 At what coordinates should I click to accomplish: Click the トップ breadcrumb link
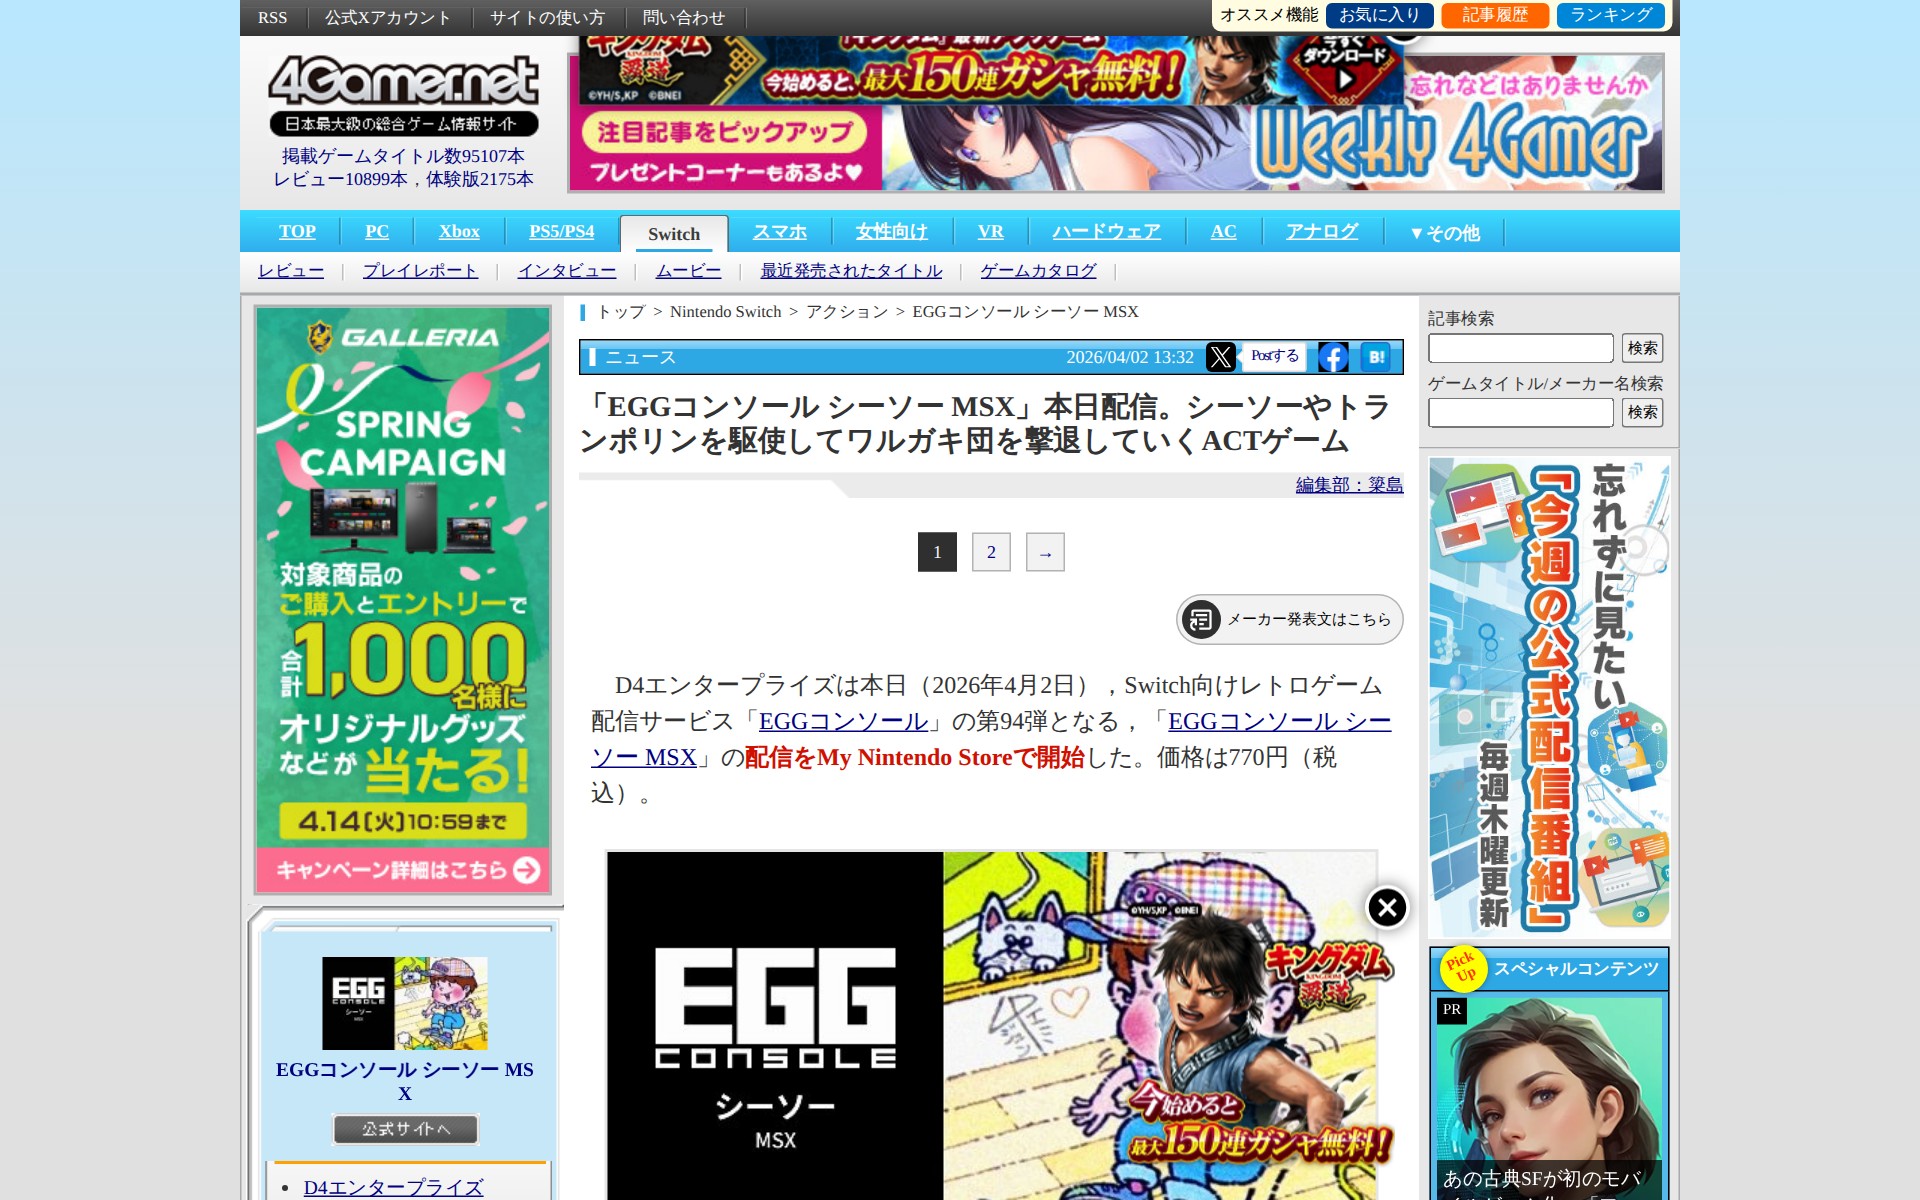coord(621,312)
